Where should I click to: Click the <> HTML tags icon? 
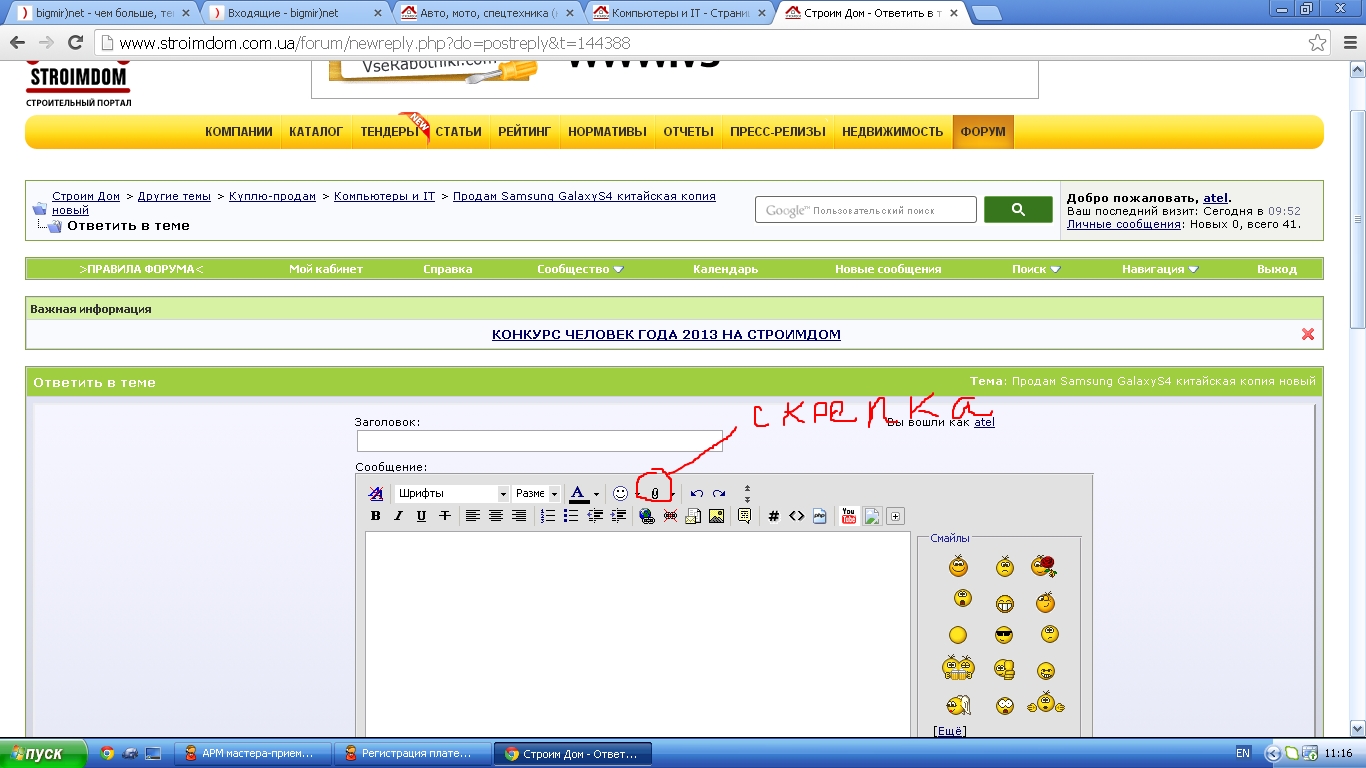tap(797, 516)
